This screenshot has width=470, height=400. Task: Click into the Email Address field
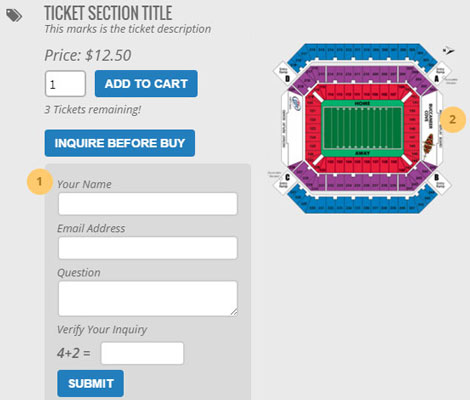pyautogui.click(x=148, y=248)
